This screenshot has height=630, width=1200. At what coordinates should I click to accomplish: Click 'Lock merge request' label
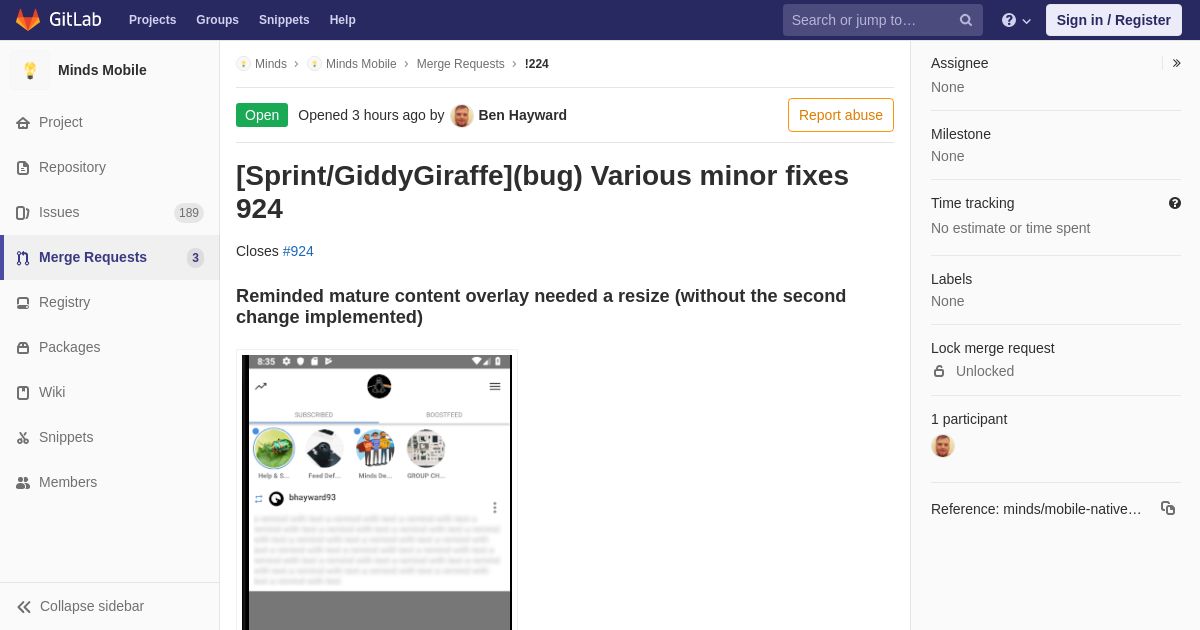[x=993, y=348]
